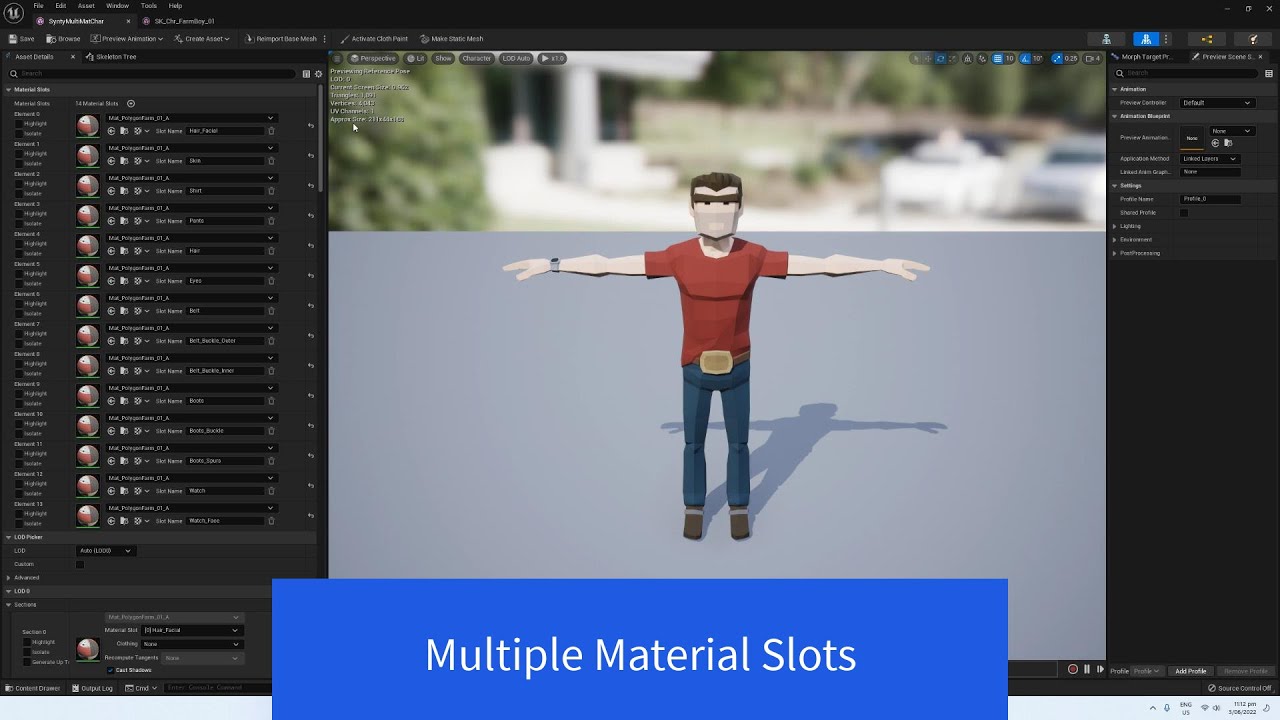Enable Highlight for Element 0
Screen dimensions: 1280x720
[x=19, y=124]
